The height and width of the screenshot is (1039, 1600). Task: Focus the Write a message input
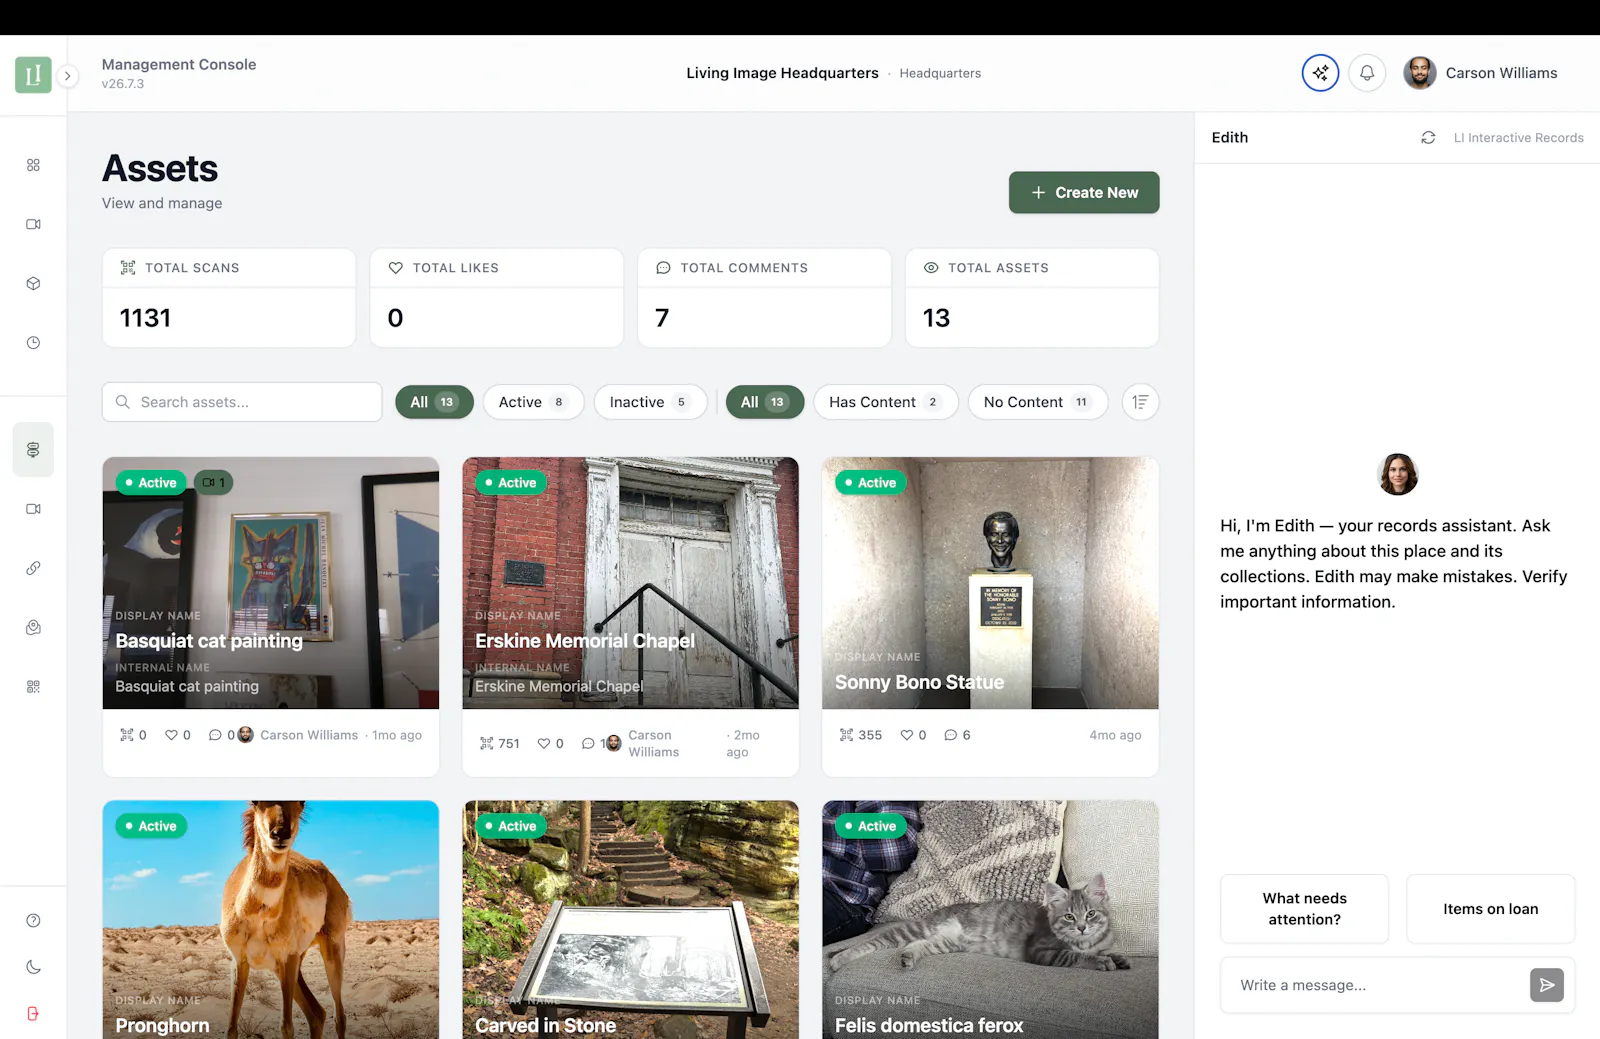1378,985
